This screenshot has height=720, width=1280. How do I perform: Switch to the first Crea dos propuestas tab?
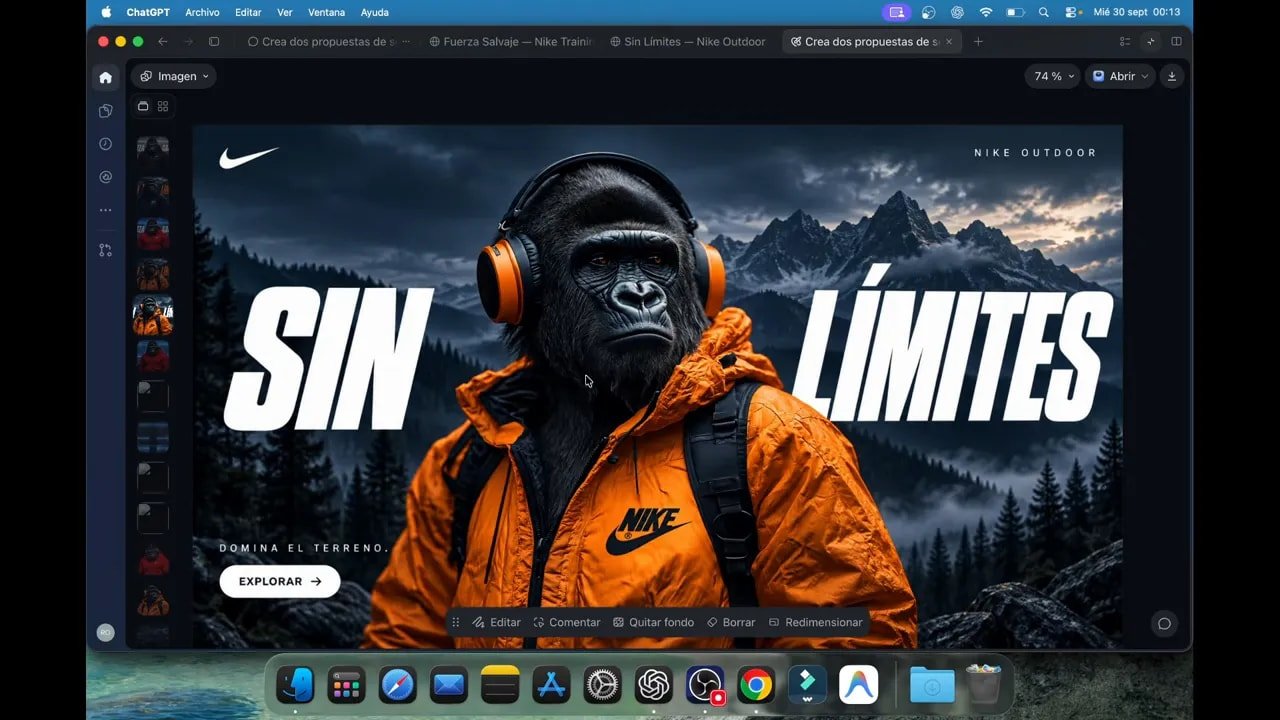pyautogui.click(x=328, y=42)
